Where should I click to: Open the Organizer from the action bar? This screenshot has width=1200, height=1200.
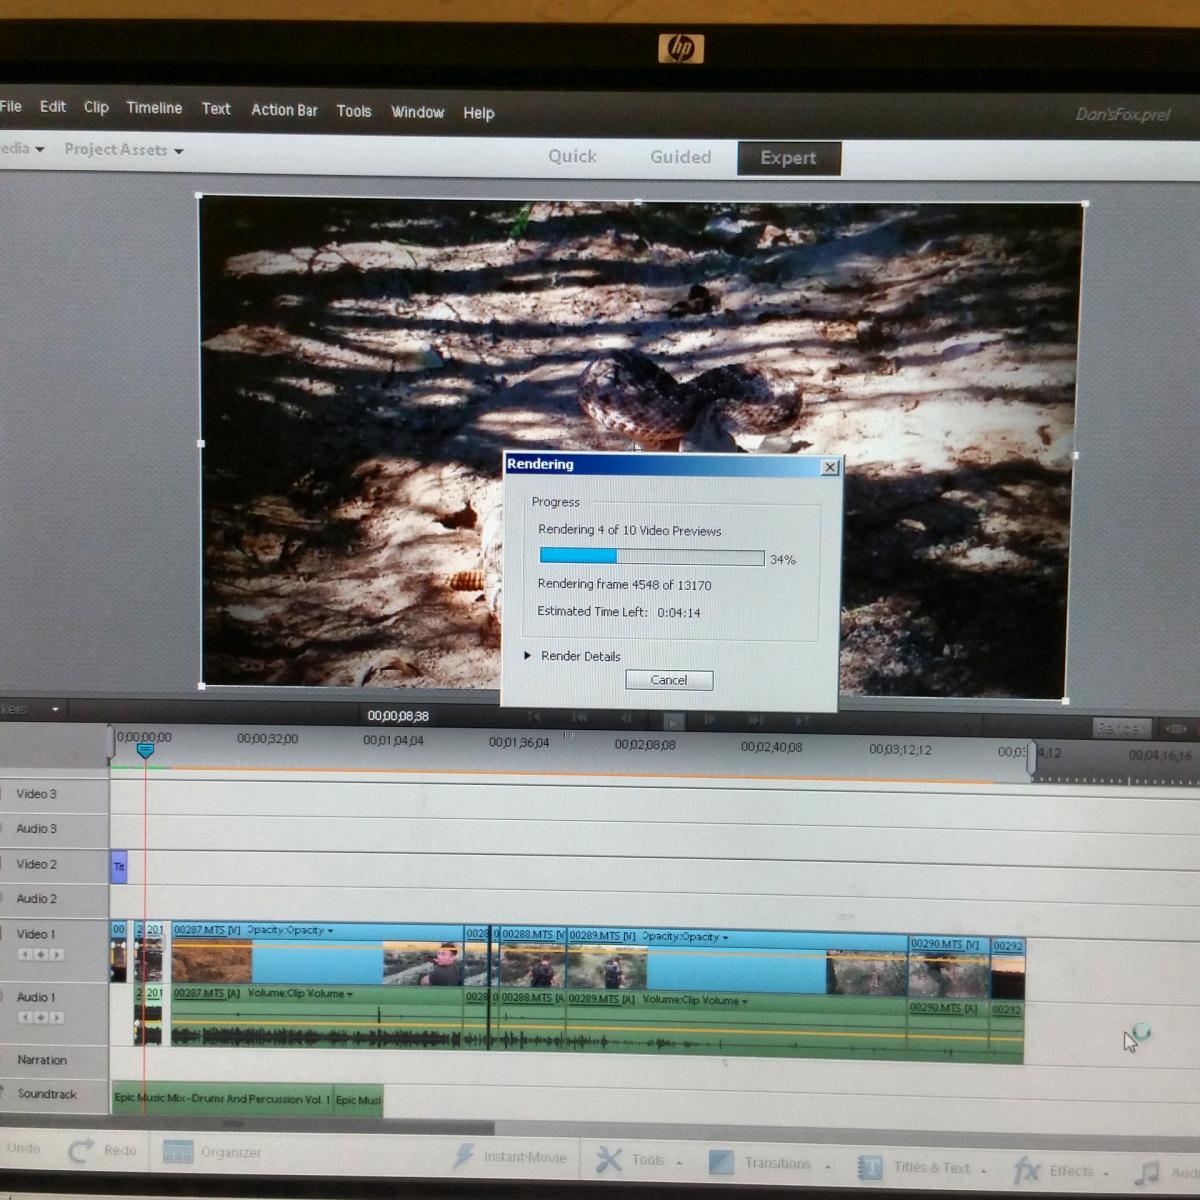[212, 1152]
